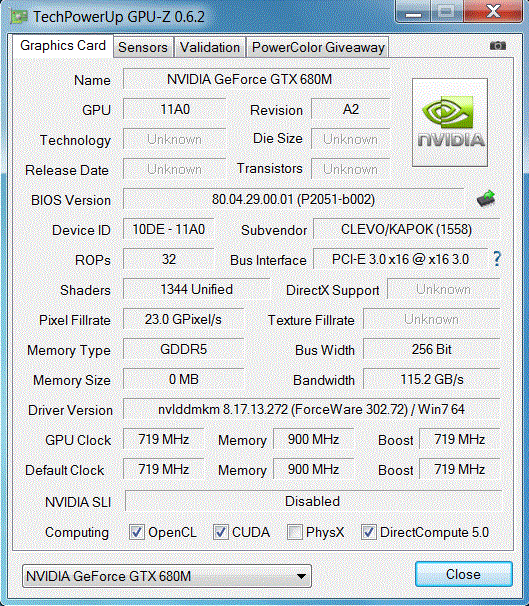Click the GPU value 11A0
The width and height of the screenshot is (529, 606).
point(175,109)
